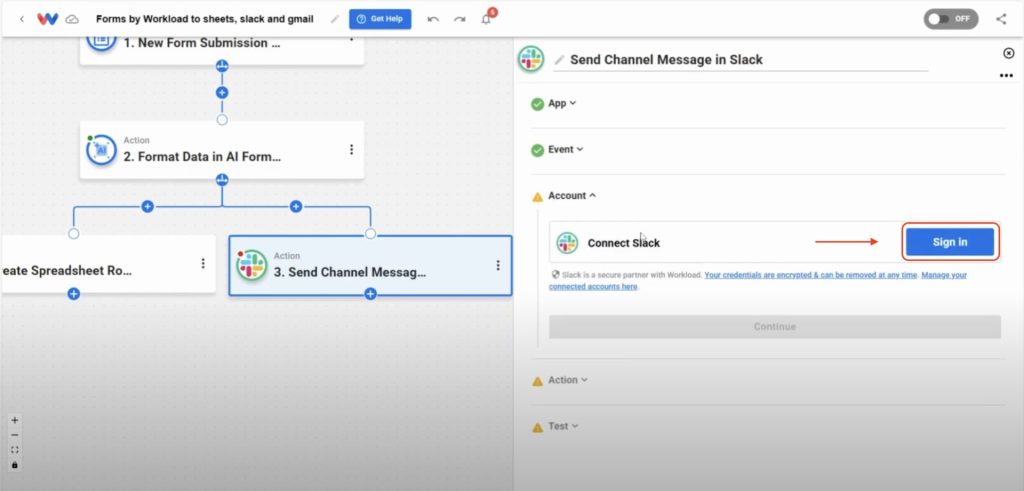
Task: Select the New Form Submission step
Action: (x=222, y=50)
